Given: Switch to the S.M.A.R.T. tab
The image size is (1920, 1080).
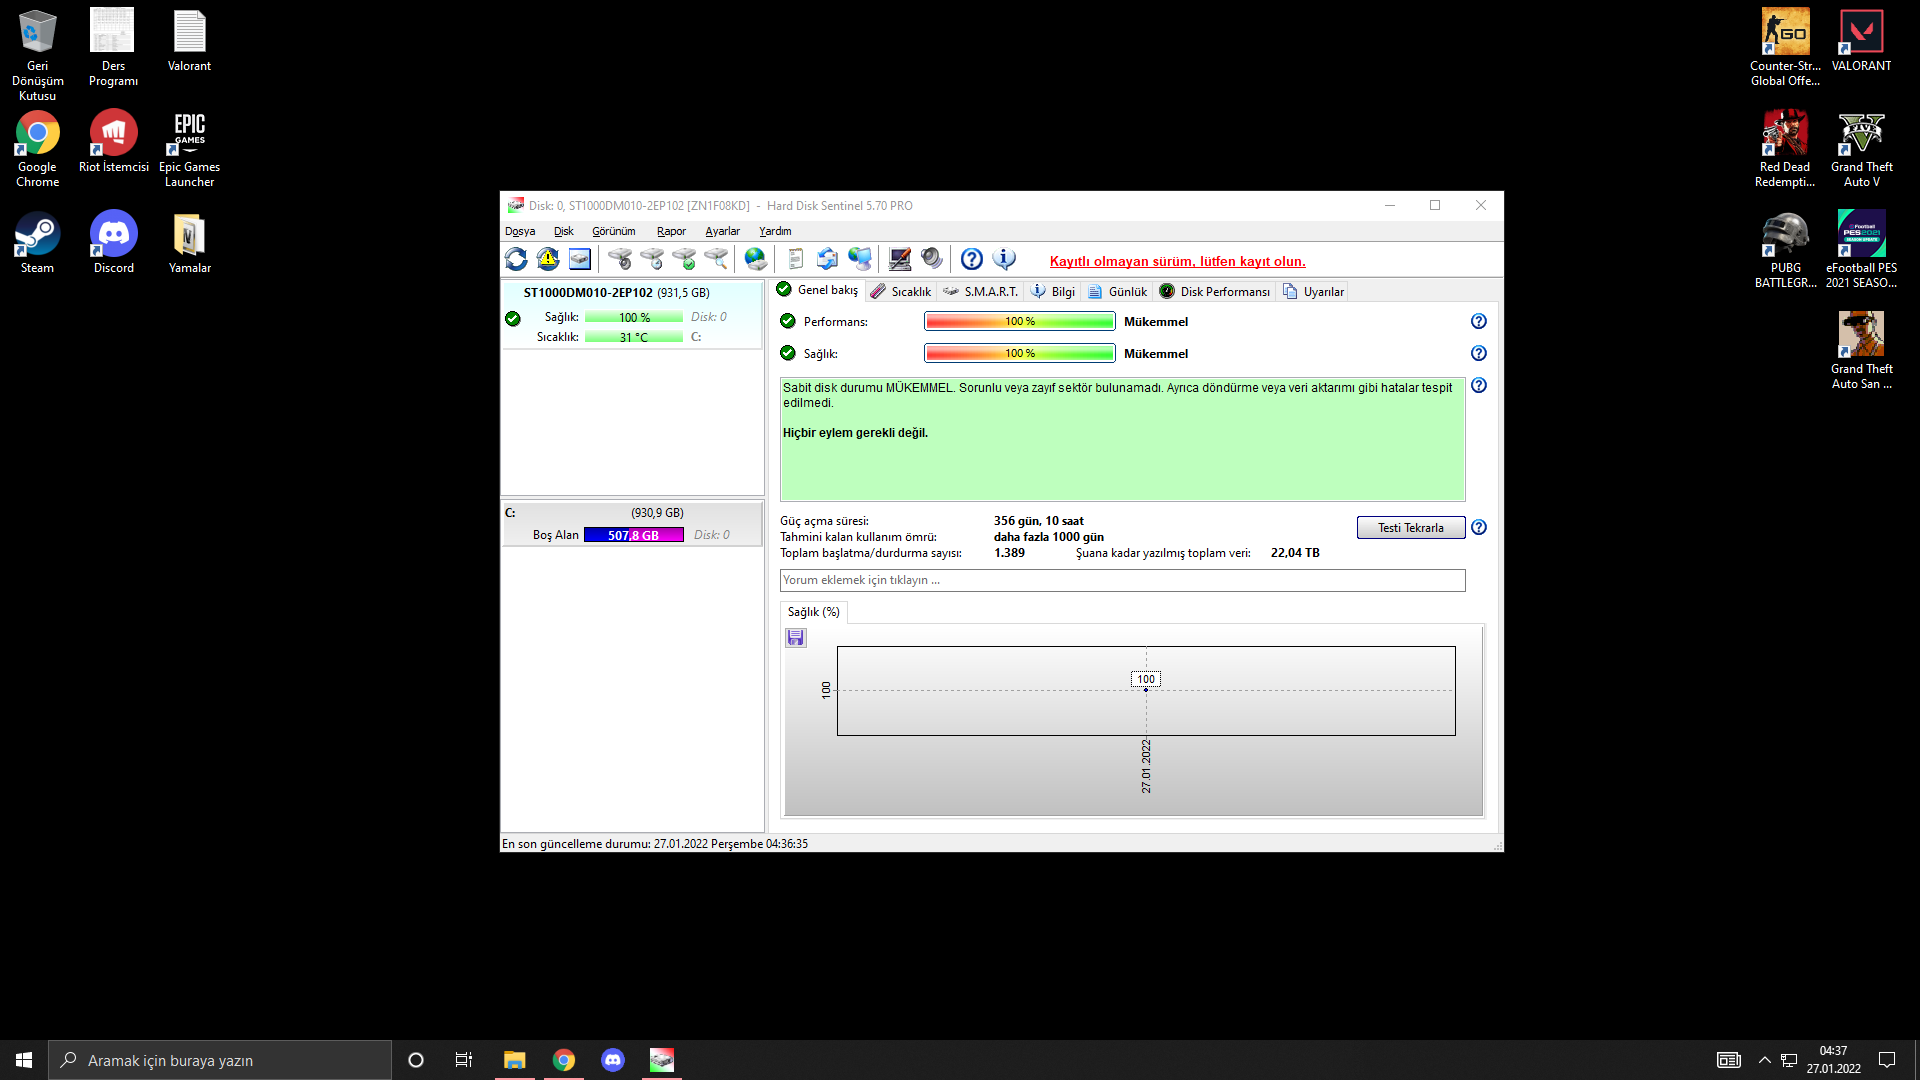Looking at the screenshot, I should 980,291.
